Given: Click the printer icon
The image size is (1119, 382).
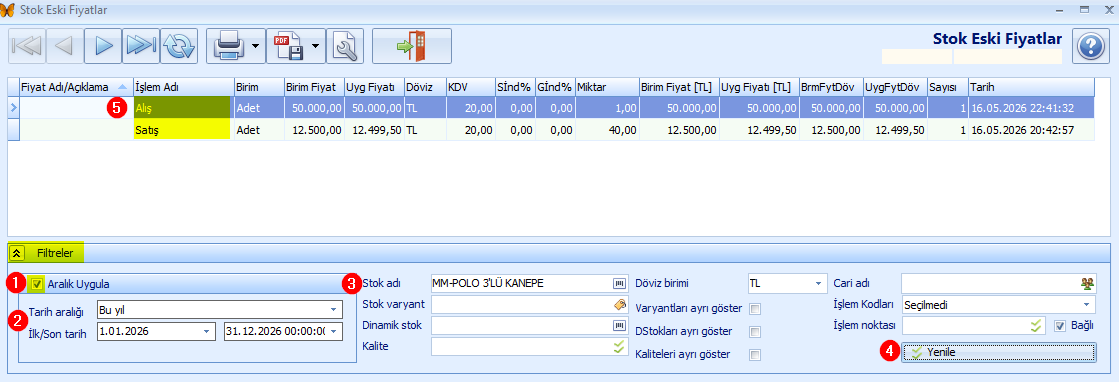Looking at the screenshot, I should pyautogui.click(x=229, y=46).
